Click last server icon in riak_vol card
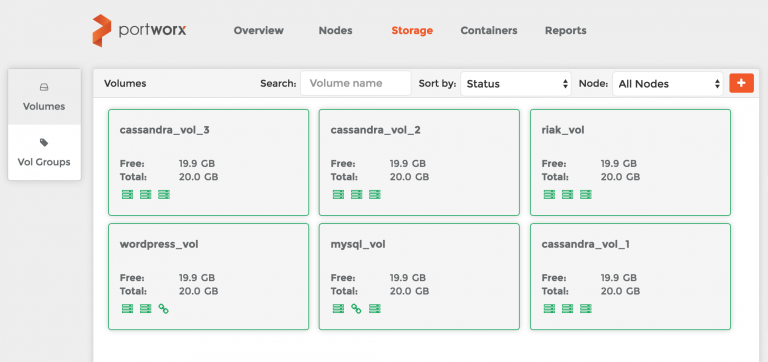Image resolution: width=768 pixels, height=362 pixels. pos(586,194)
